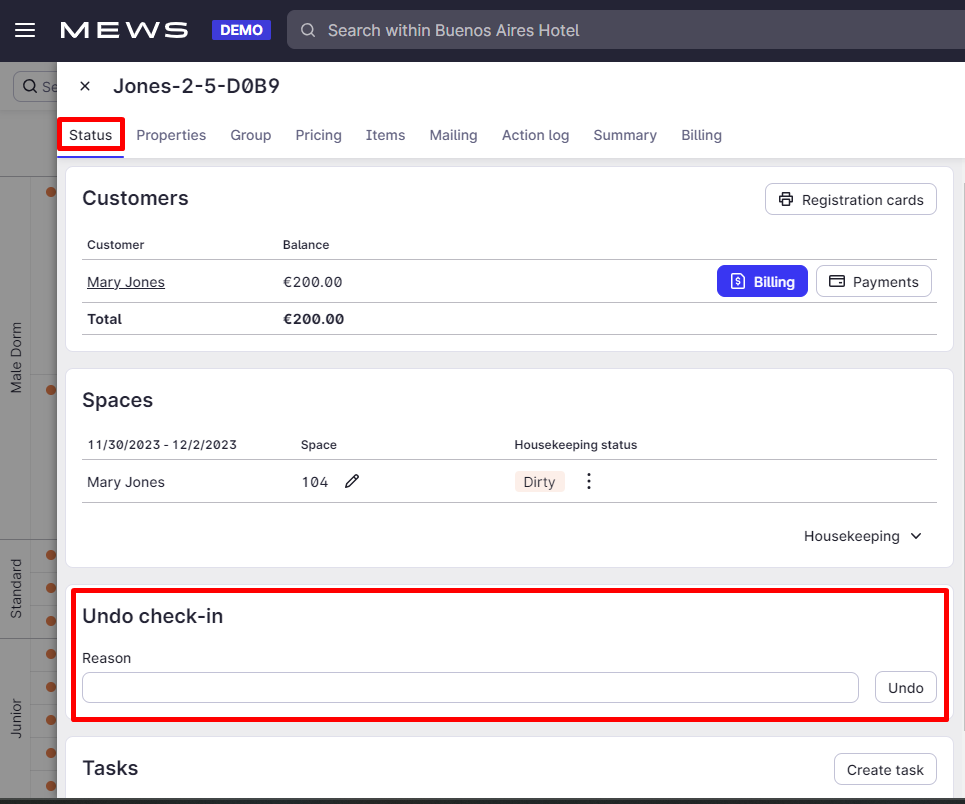Click the blue Billing button
Image resolution: width=965 pixels, height=804 pixels.
pos(762,281)
